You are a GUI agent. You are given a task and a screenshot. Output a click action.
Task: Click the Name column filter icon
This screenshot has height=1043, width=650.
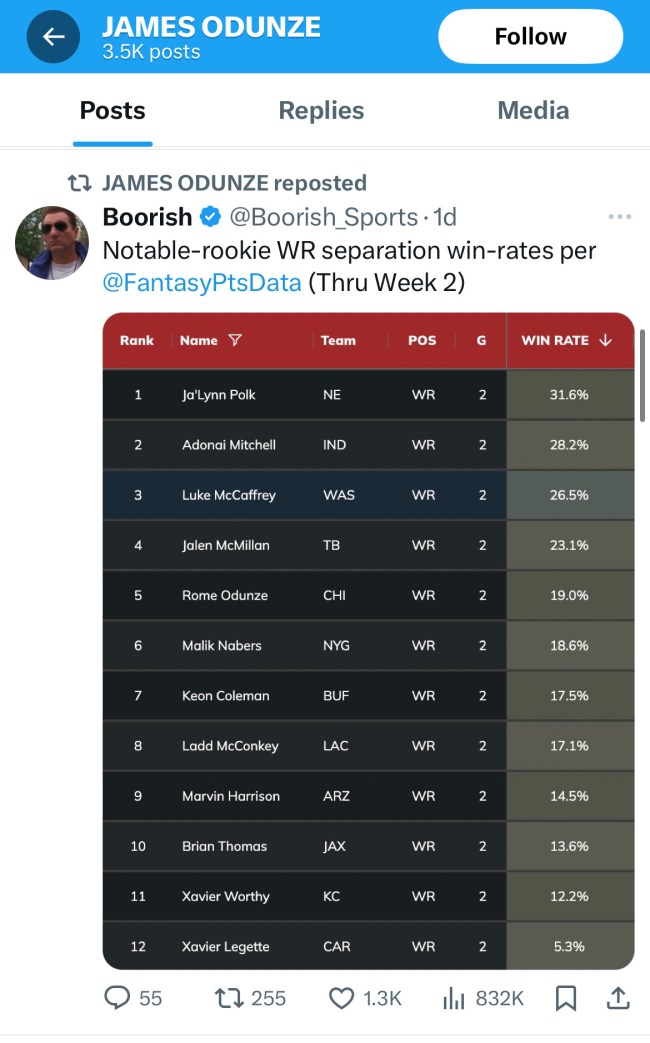pos(235,340)
